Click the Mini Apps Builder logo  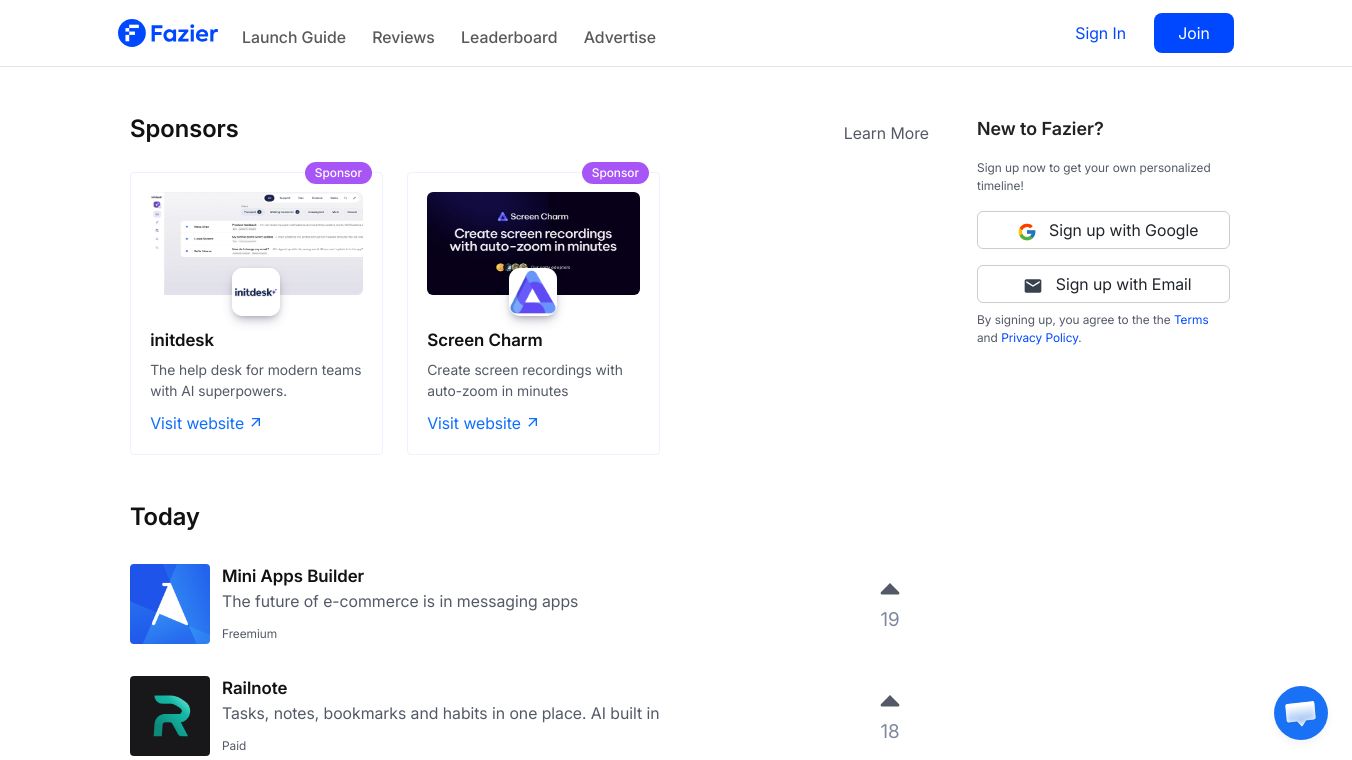[x=170, y=604]
